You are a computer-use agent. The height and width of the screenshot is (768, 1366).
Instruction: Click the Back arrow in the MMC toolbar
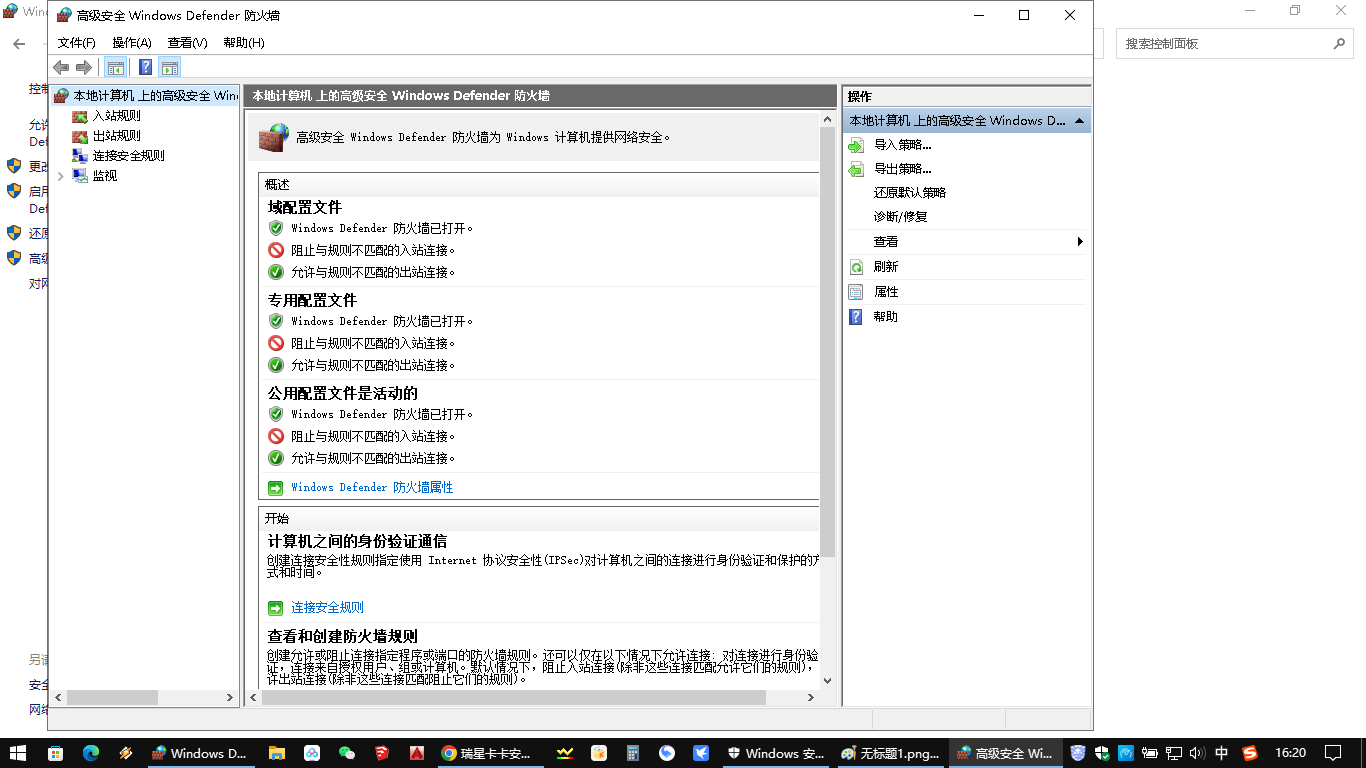coord(61,67)
